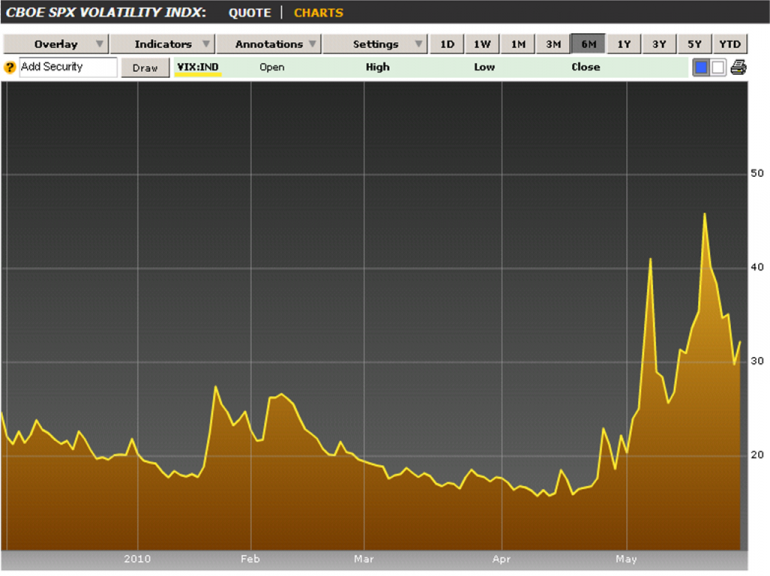Viewport: 770px width, 576px height.
Task: Show year-to-date with YTD button
Action: [x=730, y=44]
